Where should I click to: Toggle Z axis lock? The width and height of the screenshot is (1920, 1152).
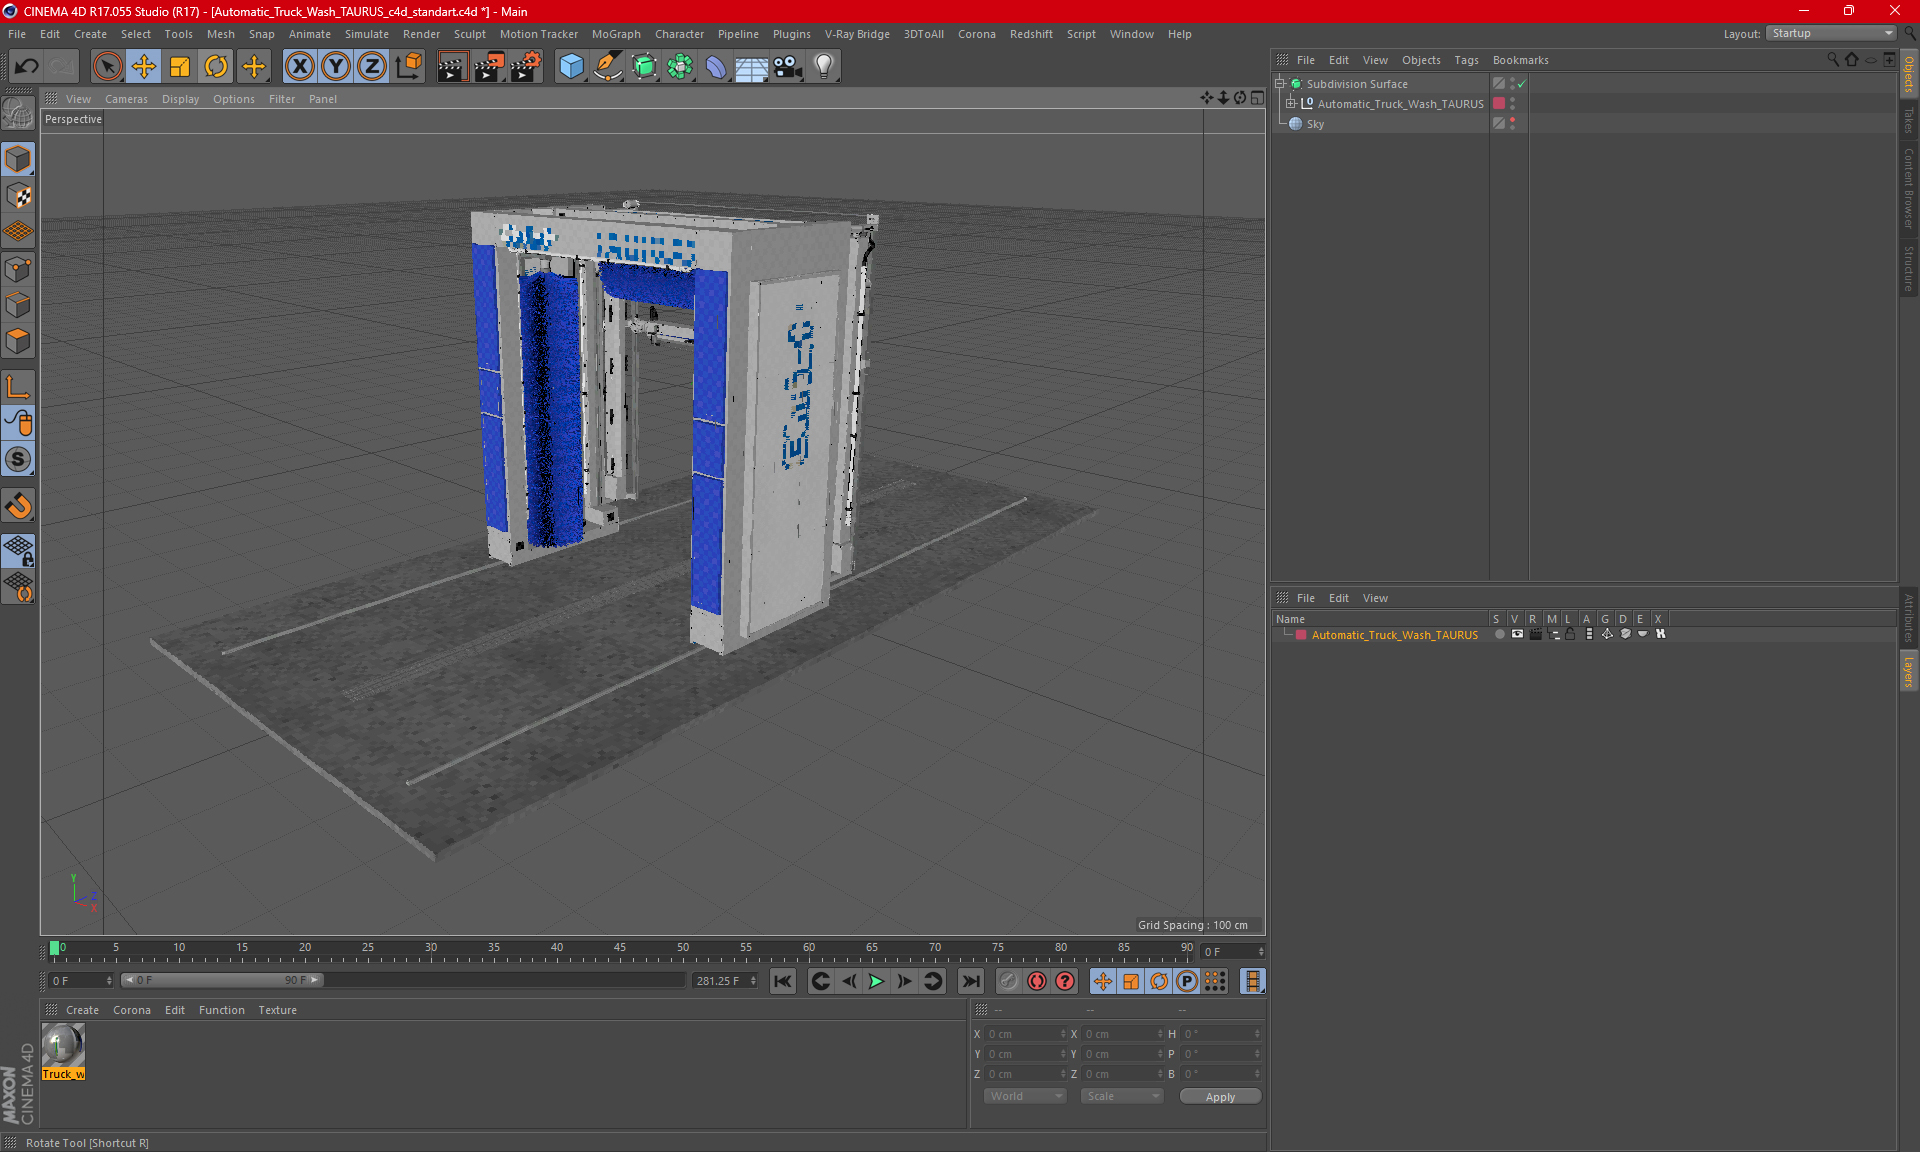point(372,67)
